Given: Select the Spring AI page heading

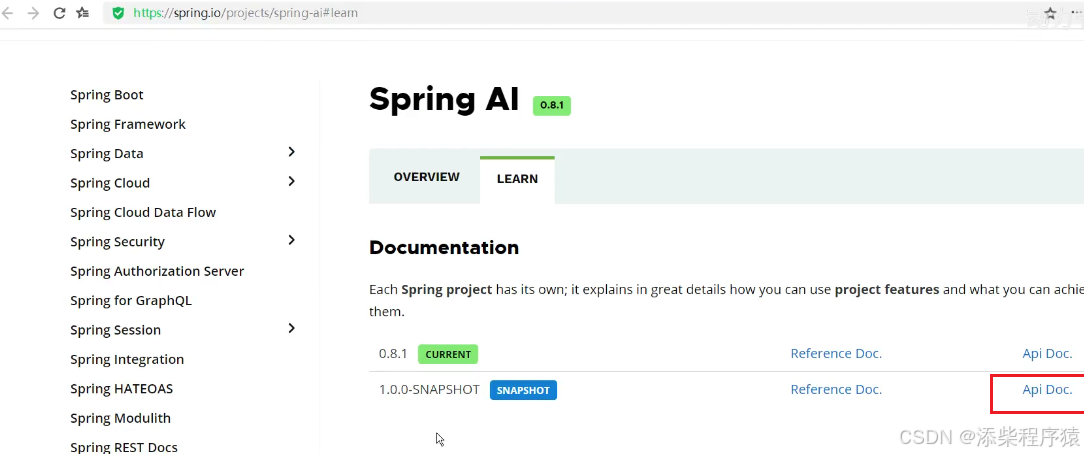Looking at the screenshot, I should point(444,99).
